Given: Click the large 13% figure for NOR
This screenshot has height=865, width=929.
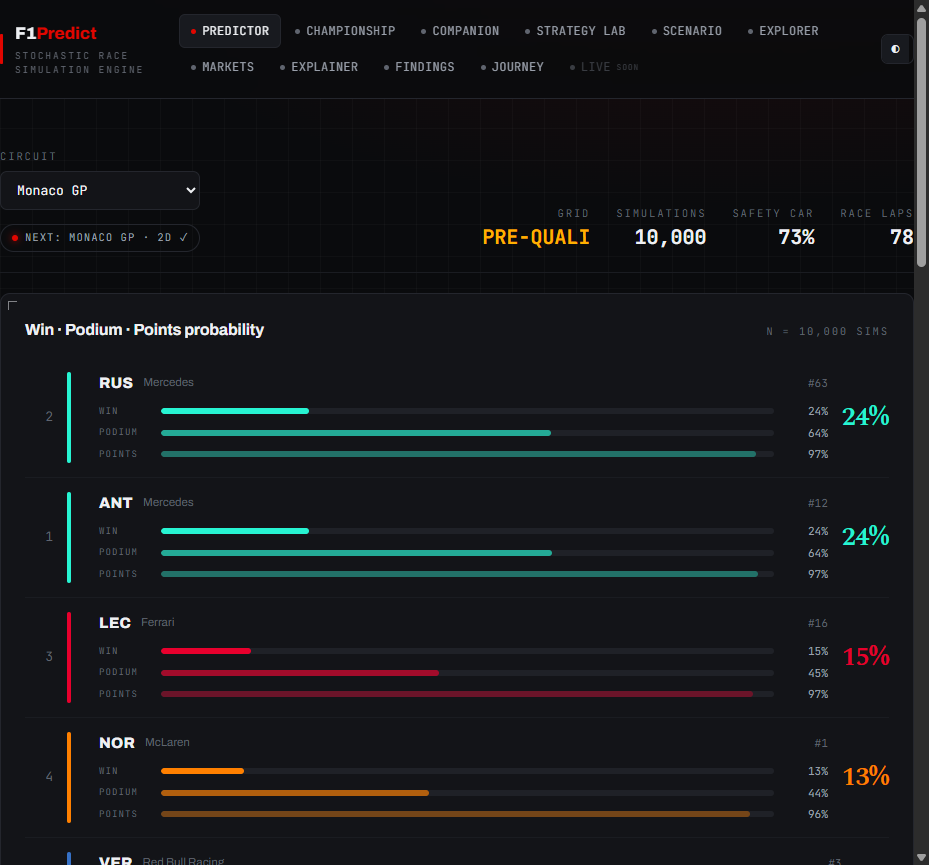Looking at the screenshot, I should pos(866,777).
